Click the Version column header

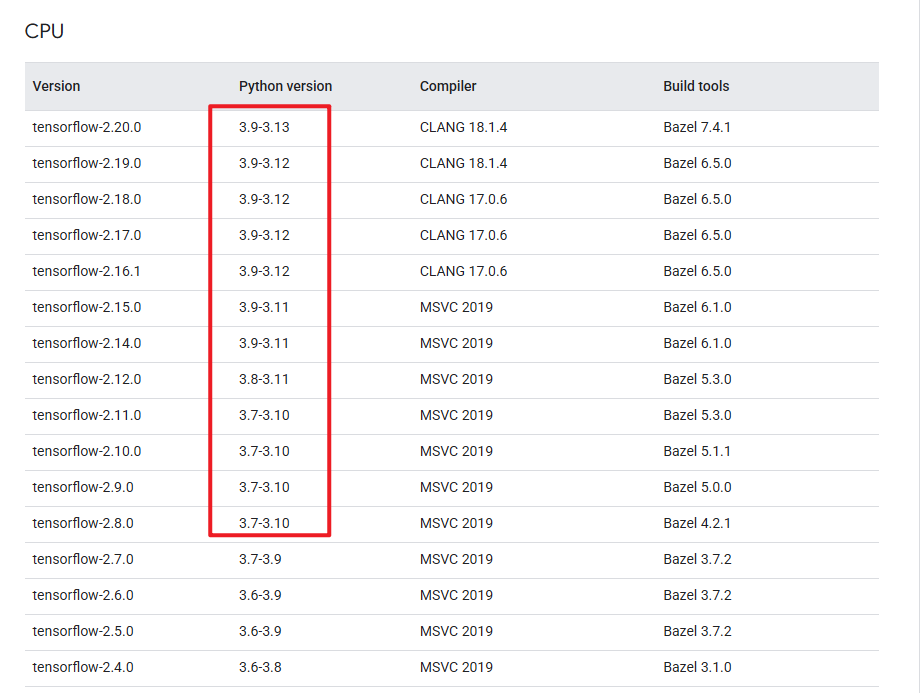57,86
